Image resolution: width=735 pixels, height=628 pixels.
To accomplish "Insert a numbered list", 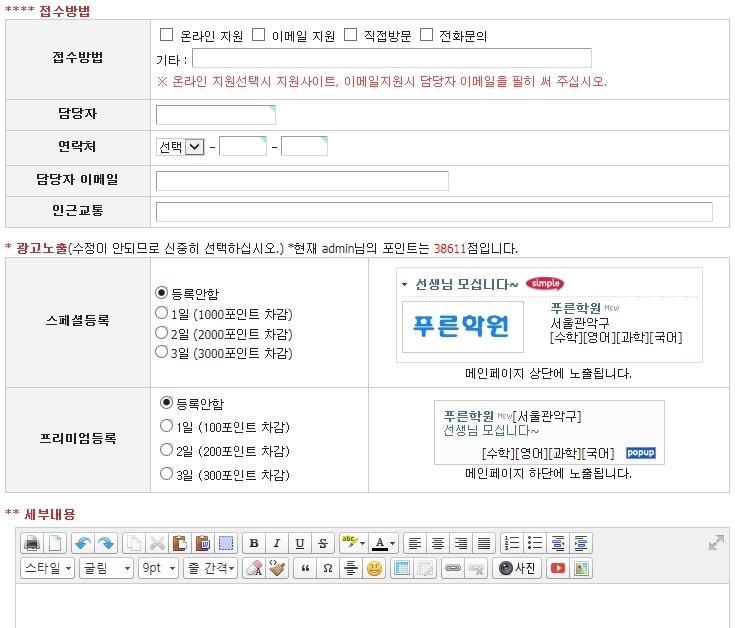I will click(511, 543).
